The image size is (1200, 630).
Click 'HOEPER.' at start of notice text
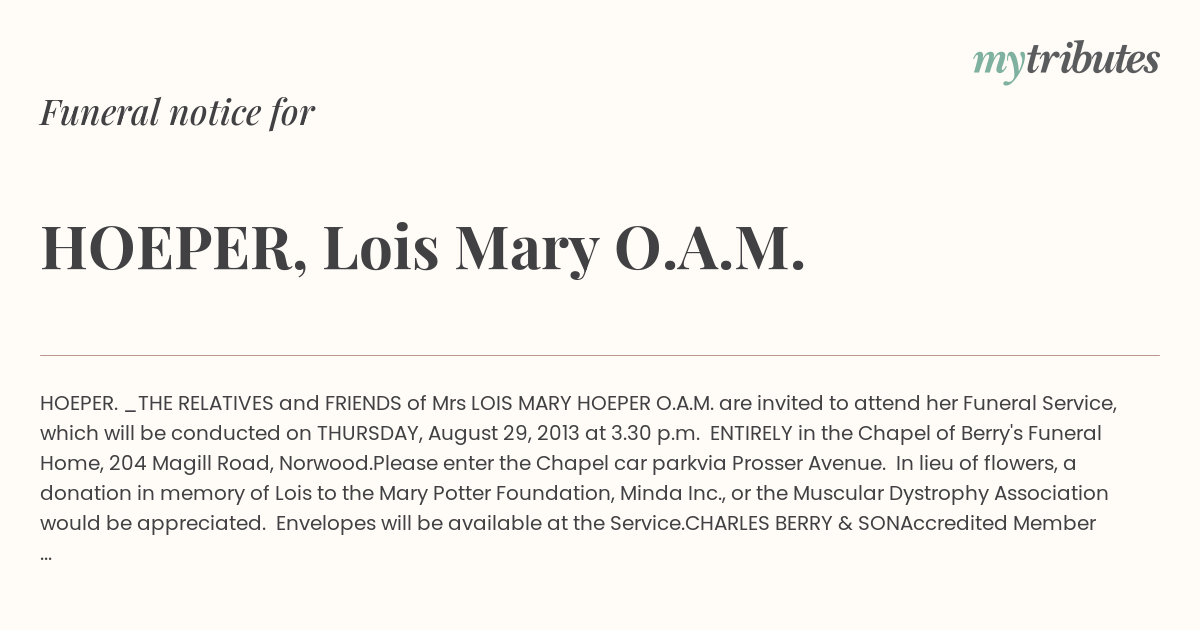pos(79,403)
